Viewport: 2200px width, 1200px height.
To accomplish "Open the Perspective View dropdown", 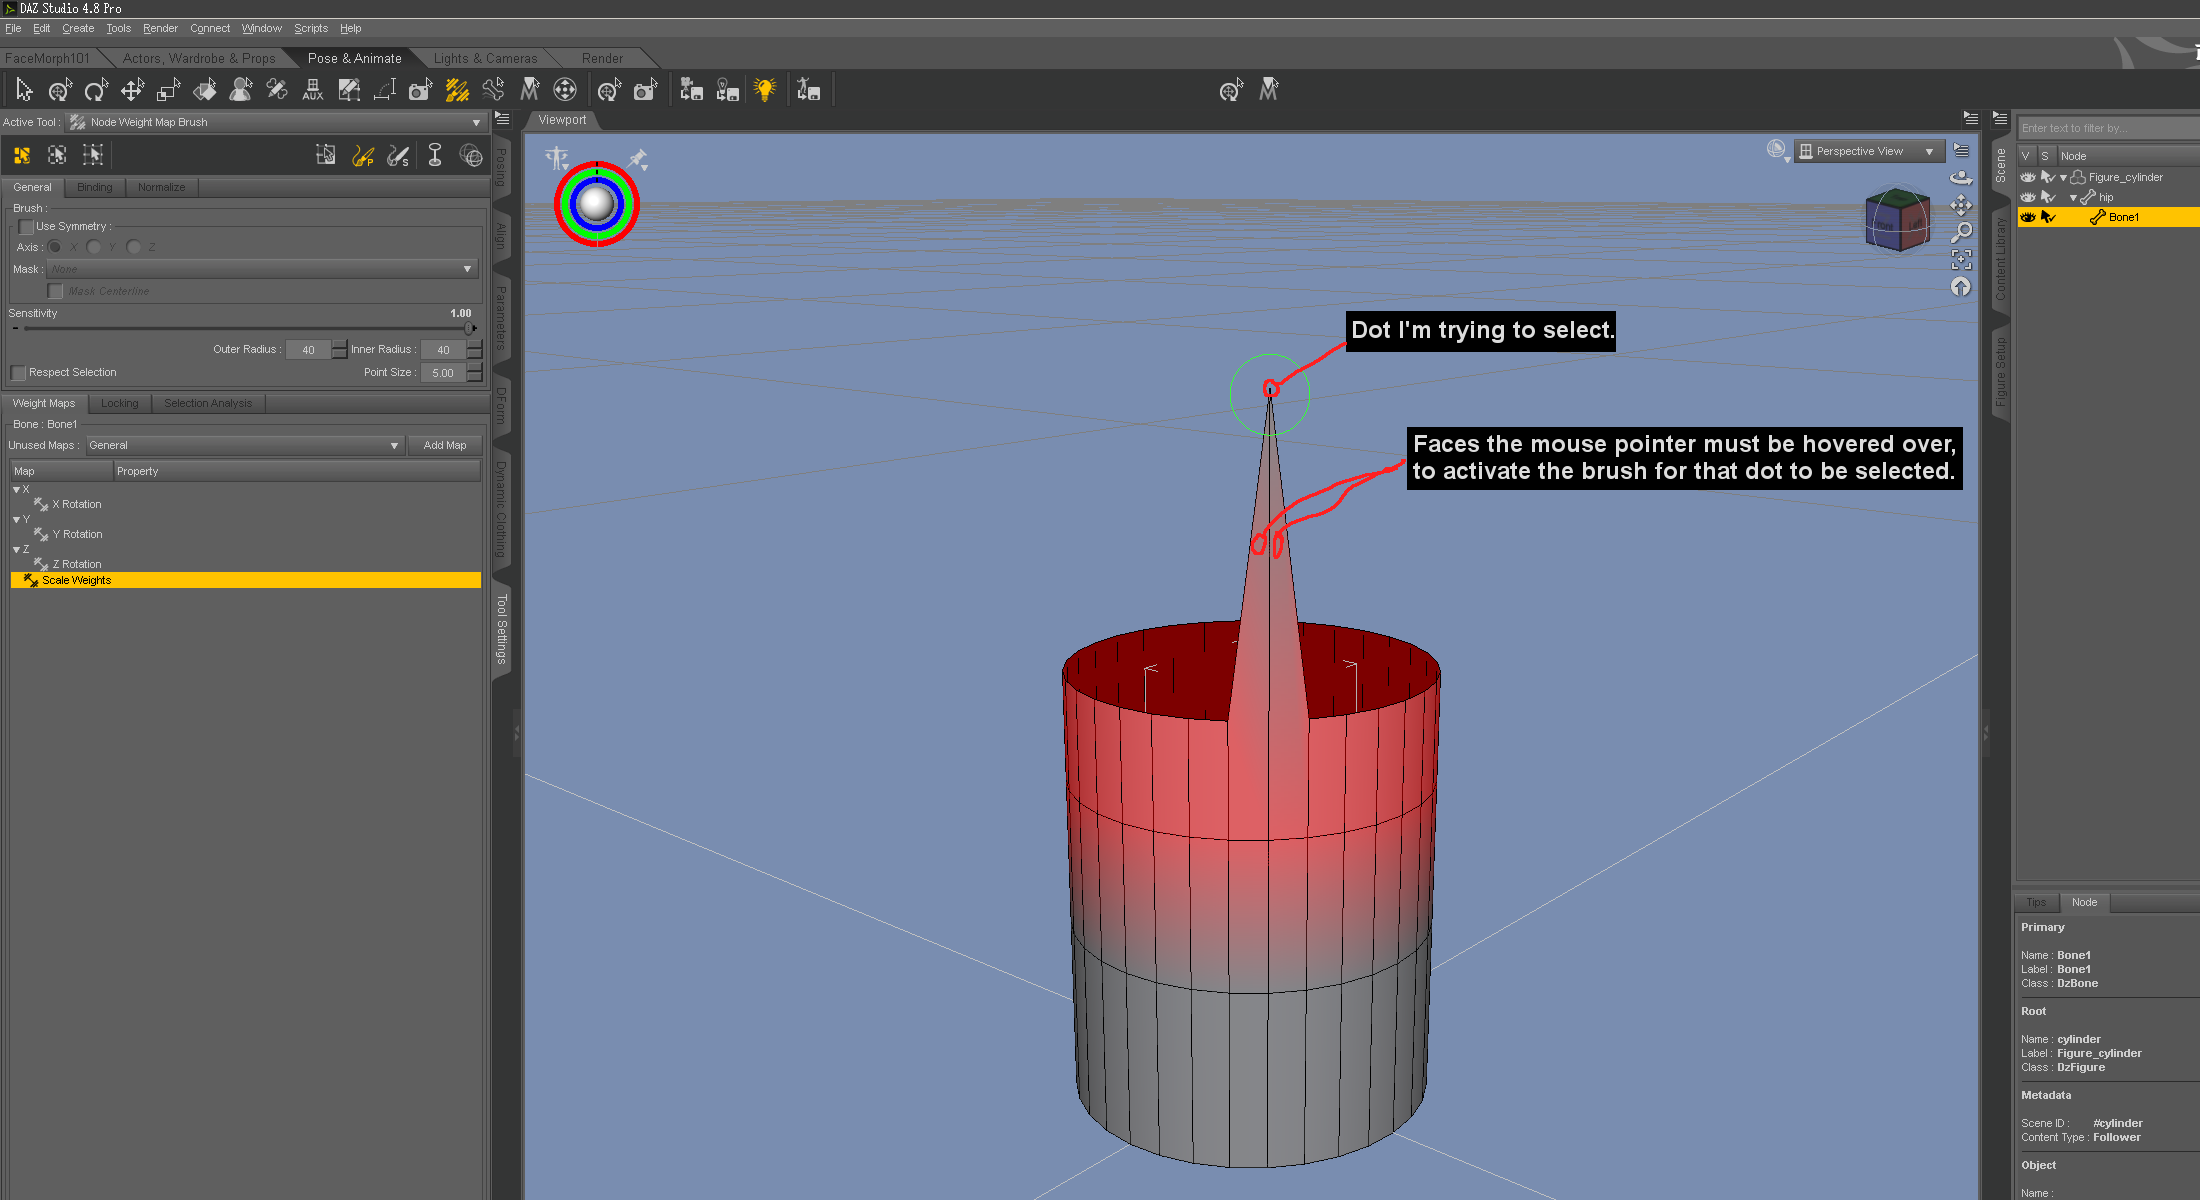I will 1868,151.
